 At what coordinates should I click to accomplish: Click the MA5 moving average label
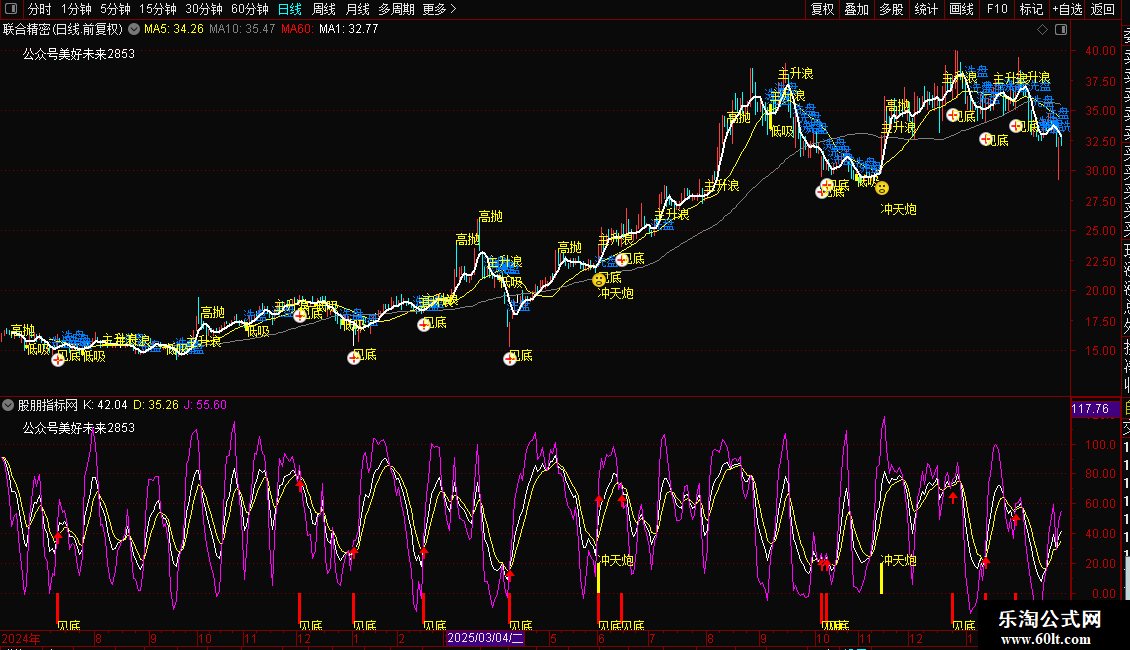point(174,29)
